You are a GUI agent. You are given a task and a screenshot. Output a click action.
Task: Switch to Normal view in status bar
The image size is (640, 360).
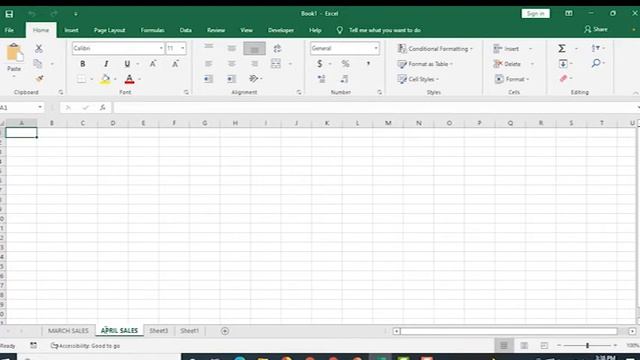[x=504, y=346]
